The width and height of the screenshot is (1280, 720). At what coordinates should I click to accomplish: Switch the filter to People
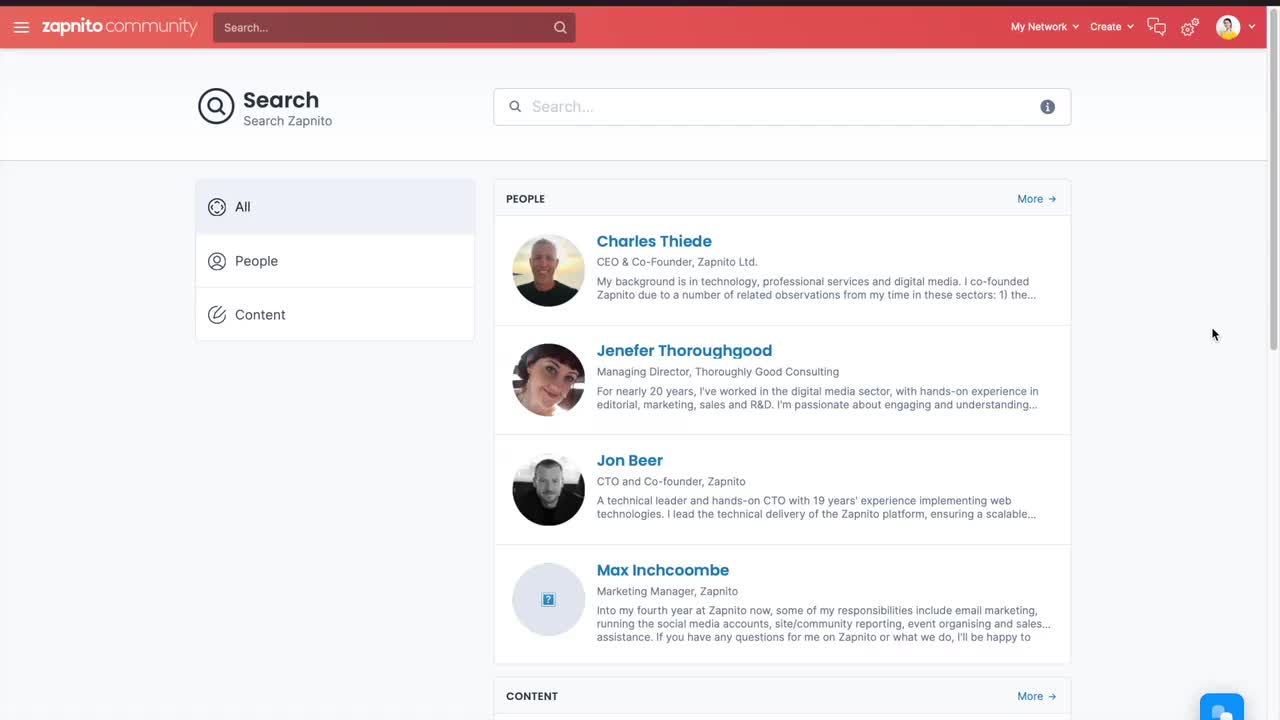pyautogui.click(x=256, y=261)
